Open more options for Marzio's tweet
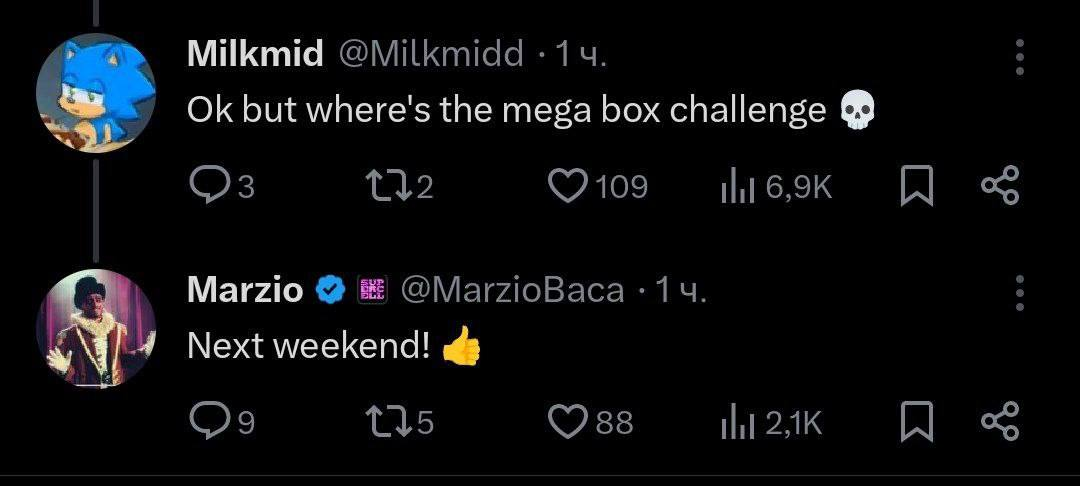Viewport: 1080px width, 486px height. (x=1020, y=294)
